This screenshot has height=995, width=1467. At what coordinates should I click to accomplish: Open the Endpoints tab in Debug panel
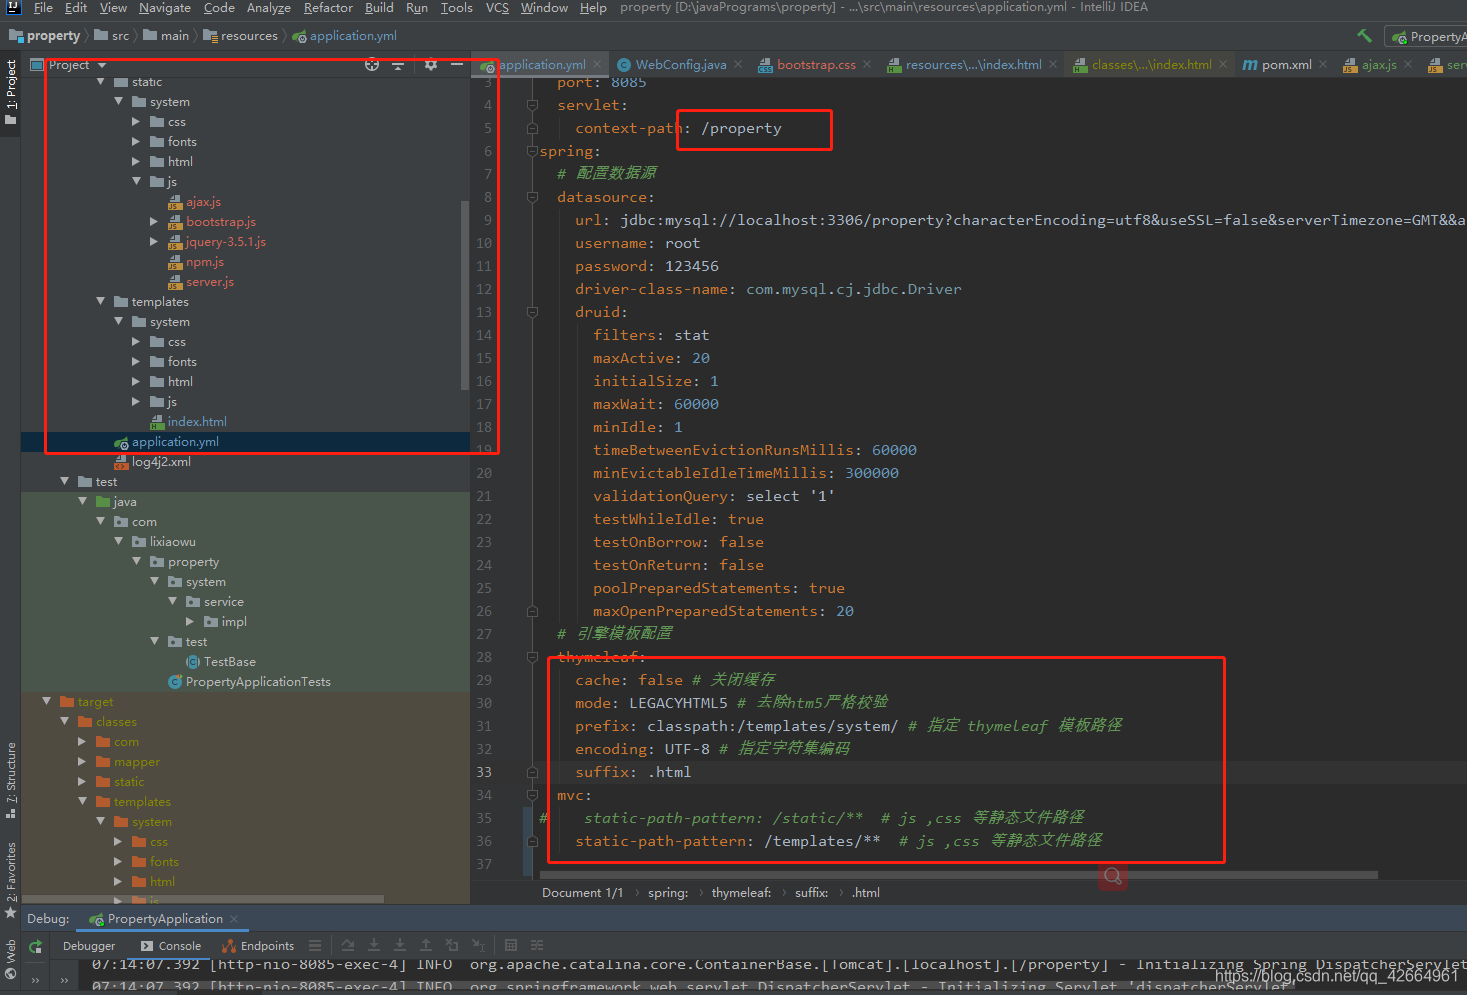click(258, 946)
